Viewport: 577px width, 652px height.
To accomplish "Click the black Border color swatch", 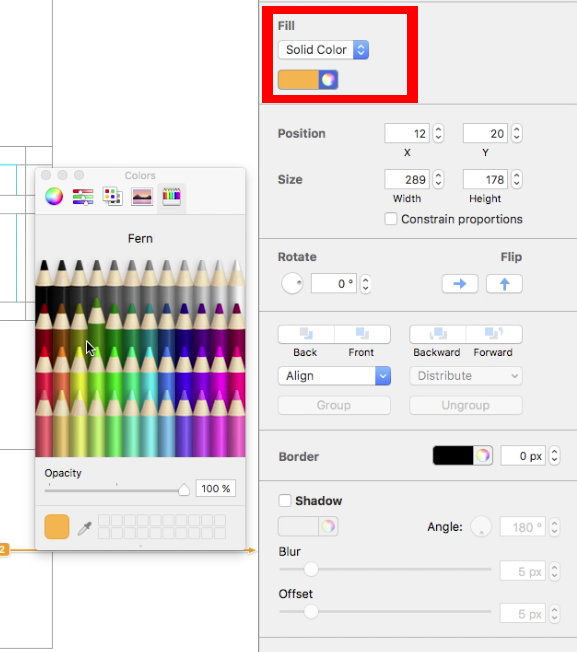I will [453, 455].
